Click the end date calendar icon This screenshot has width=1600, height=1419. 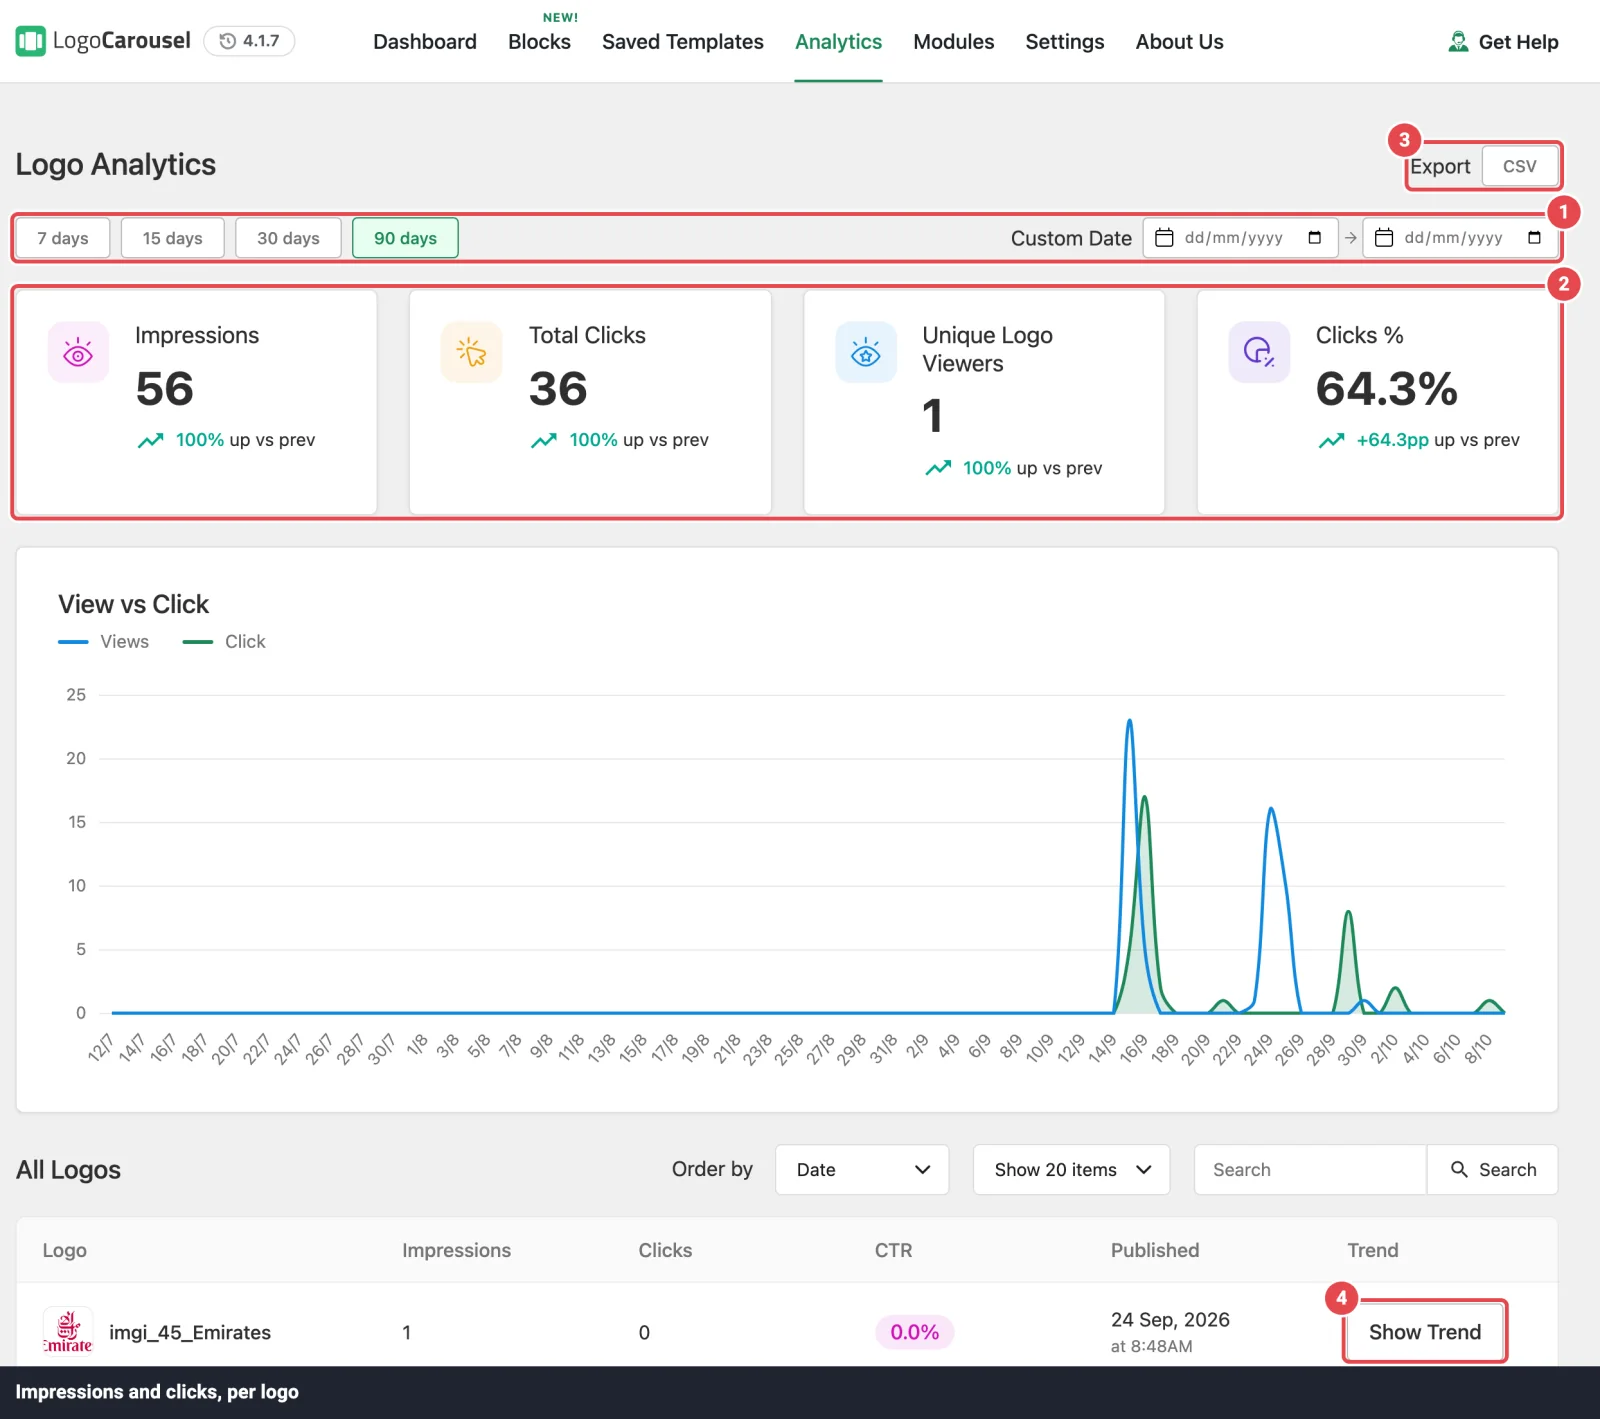click(x=1384, y=238)
